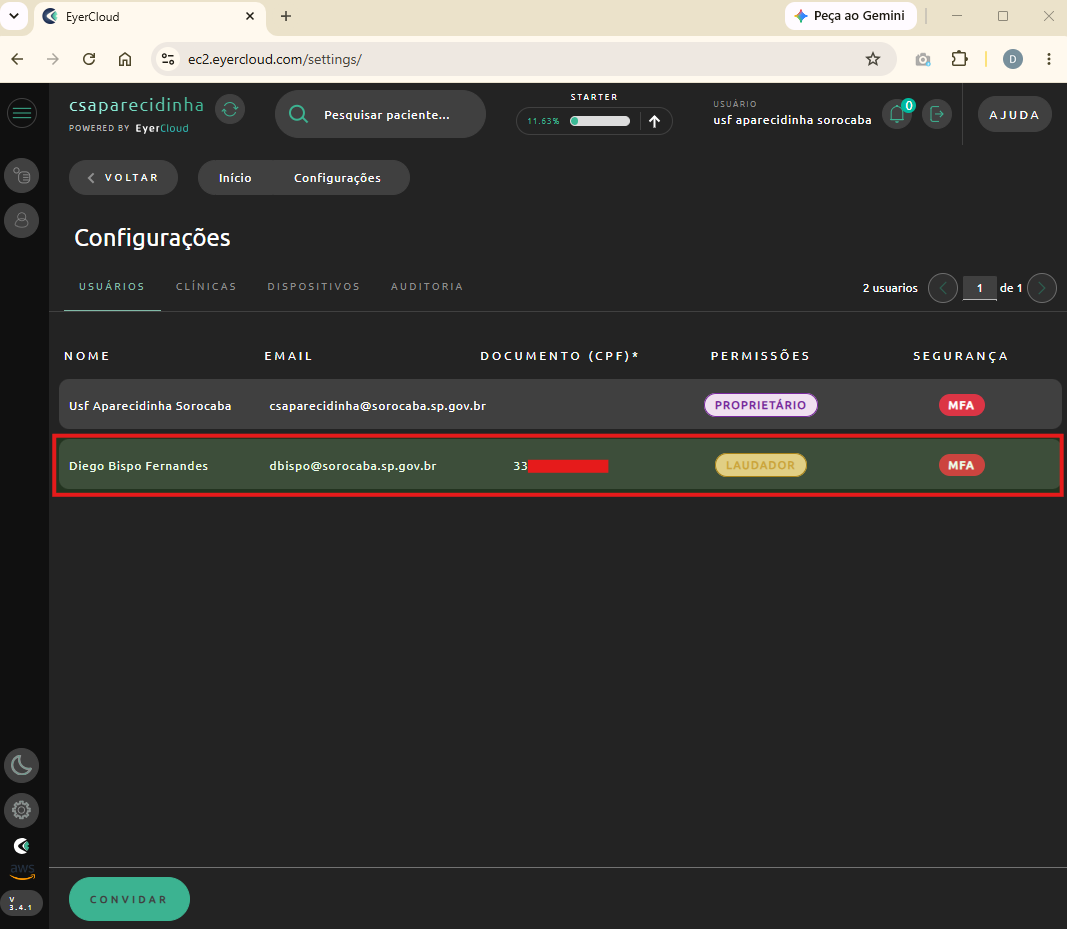Image resolution: width=1067 pixels, height=929 pixels.
Task: Open settings gear in sidebar
Action: 22,811
